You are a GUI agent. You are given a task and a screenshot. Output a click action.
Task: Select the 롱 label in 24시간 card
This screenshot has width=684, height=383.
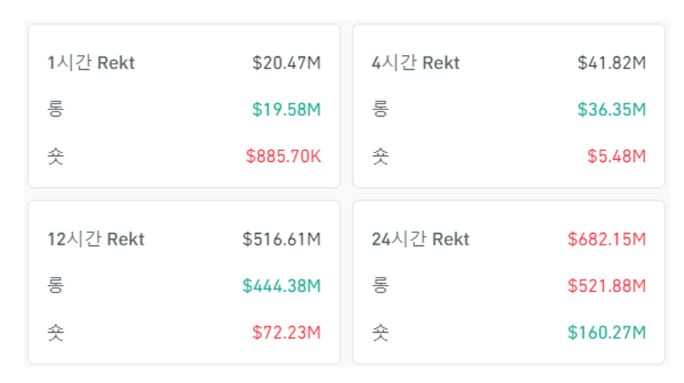click(x=380, y=285)
